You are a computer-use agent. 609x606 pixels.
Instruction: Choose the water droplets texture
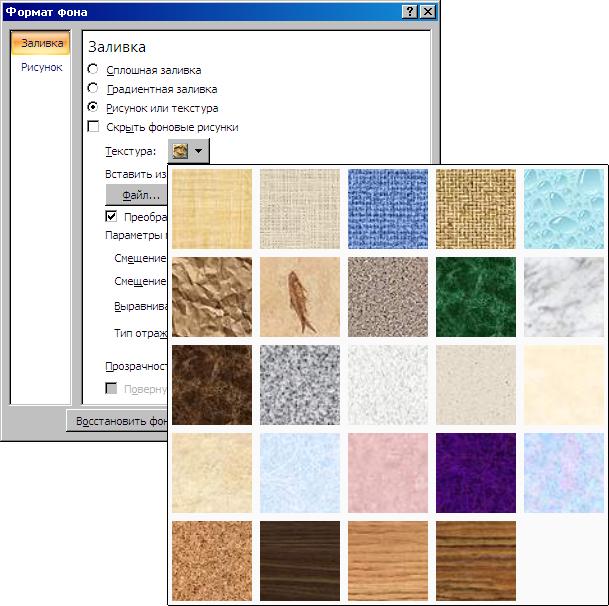(564, 209)
